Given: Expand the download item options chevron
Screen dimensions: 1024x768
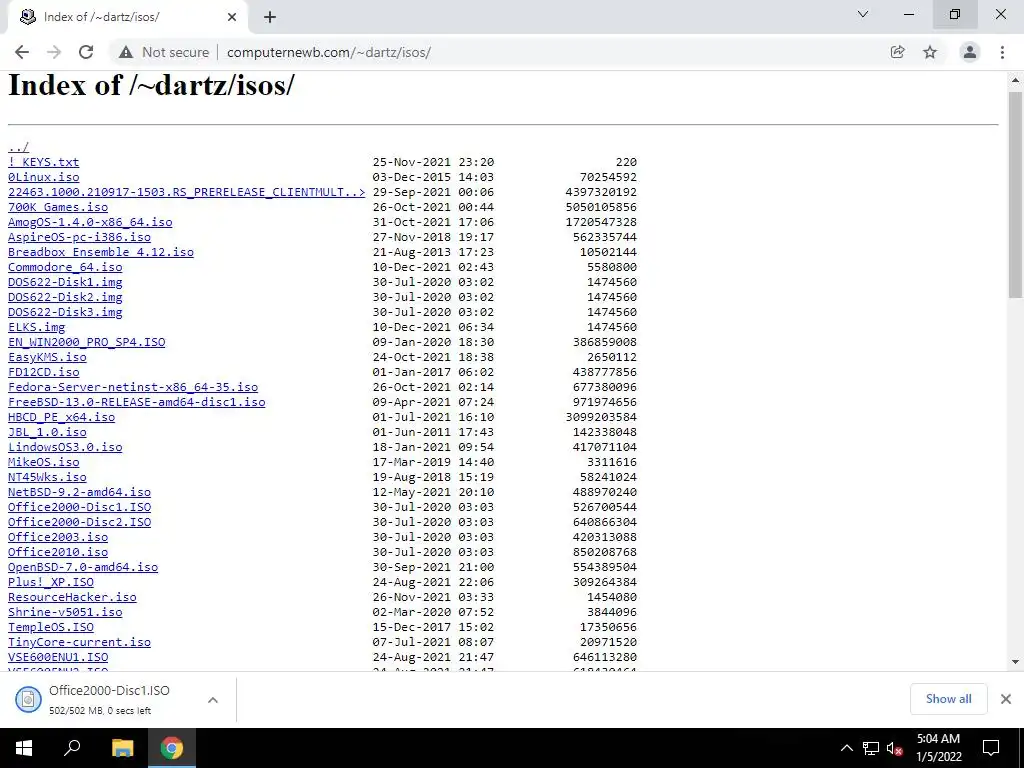Looking at the screenshot, I should pyautogui.click(x=213, y=699).
